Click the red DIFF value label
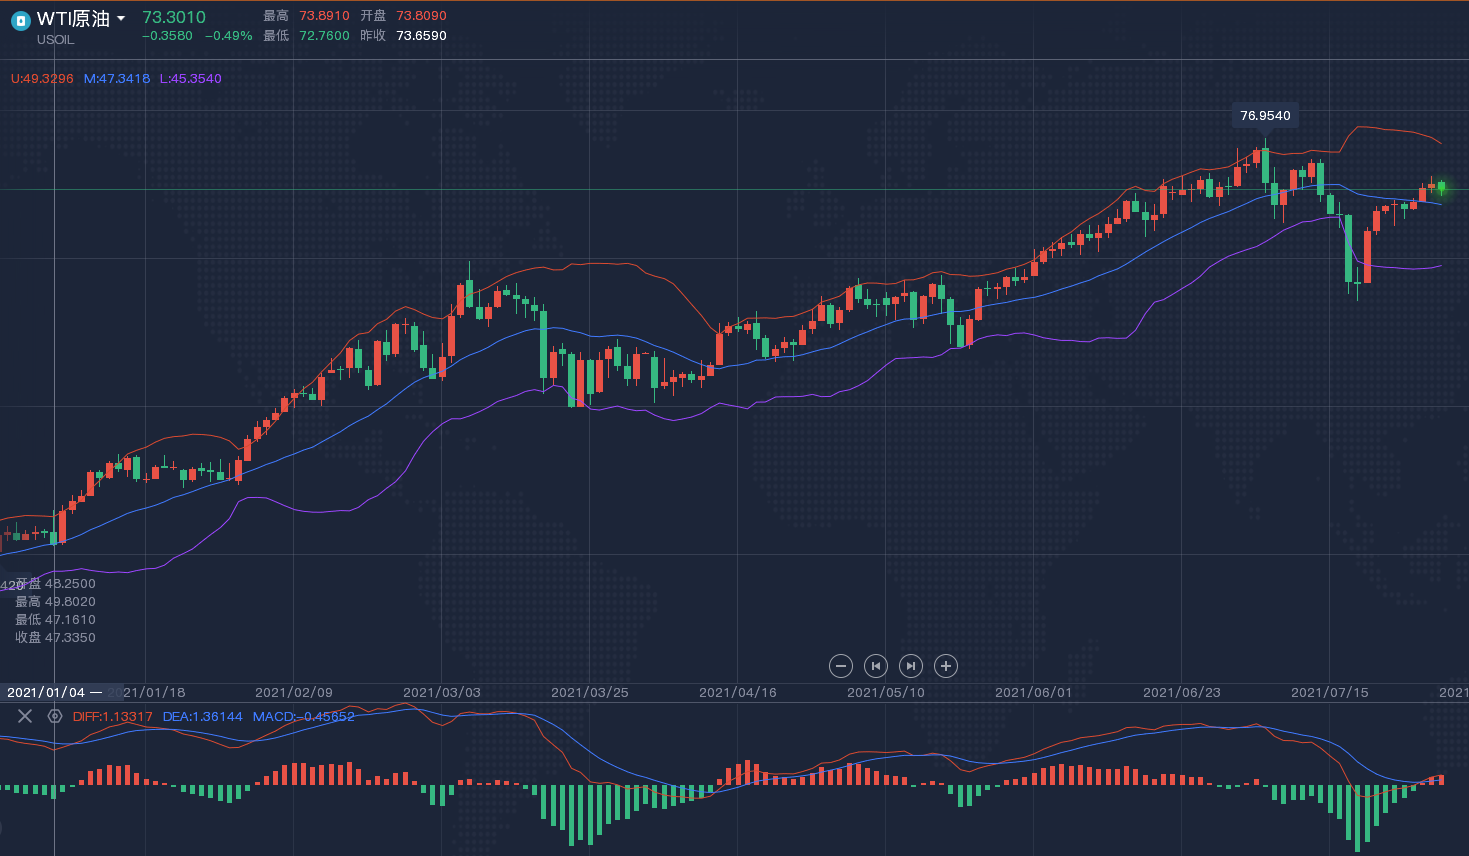Screen dimensions: 1469x856 click(112, 717)
